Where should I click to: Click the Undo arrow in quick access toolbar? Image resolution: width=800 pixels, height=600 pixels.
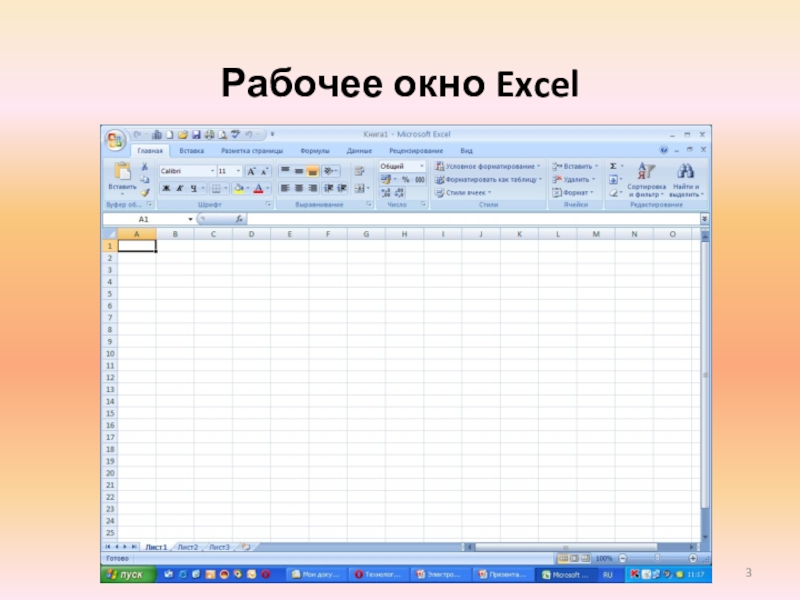click(x=248, y=135)
